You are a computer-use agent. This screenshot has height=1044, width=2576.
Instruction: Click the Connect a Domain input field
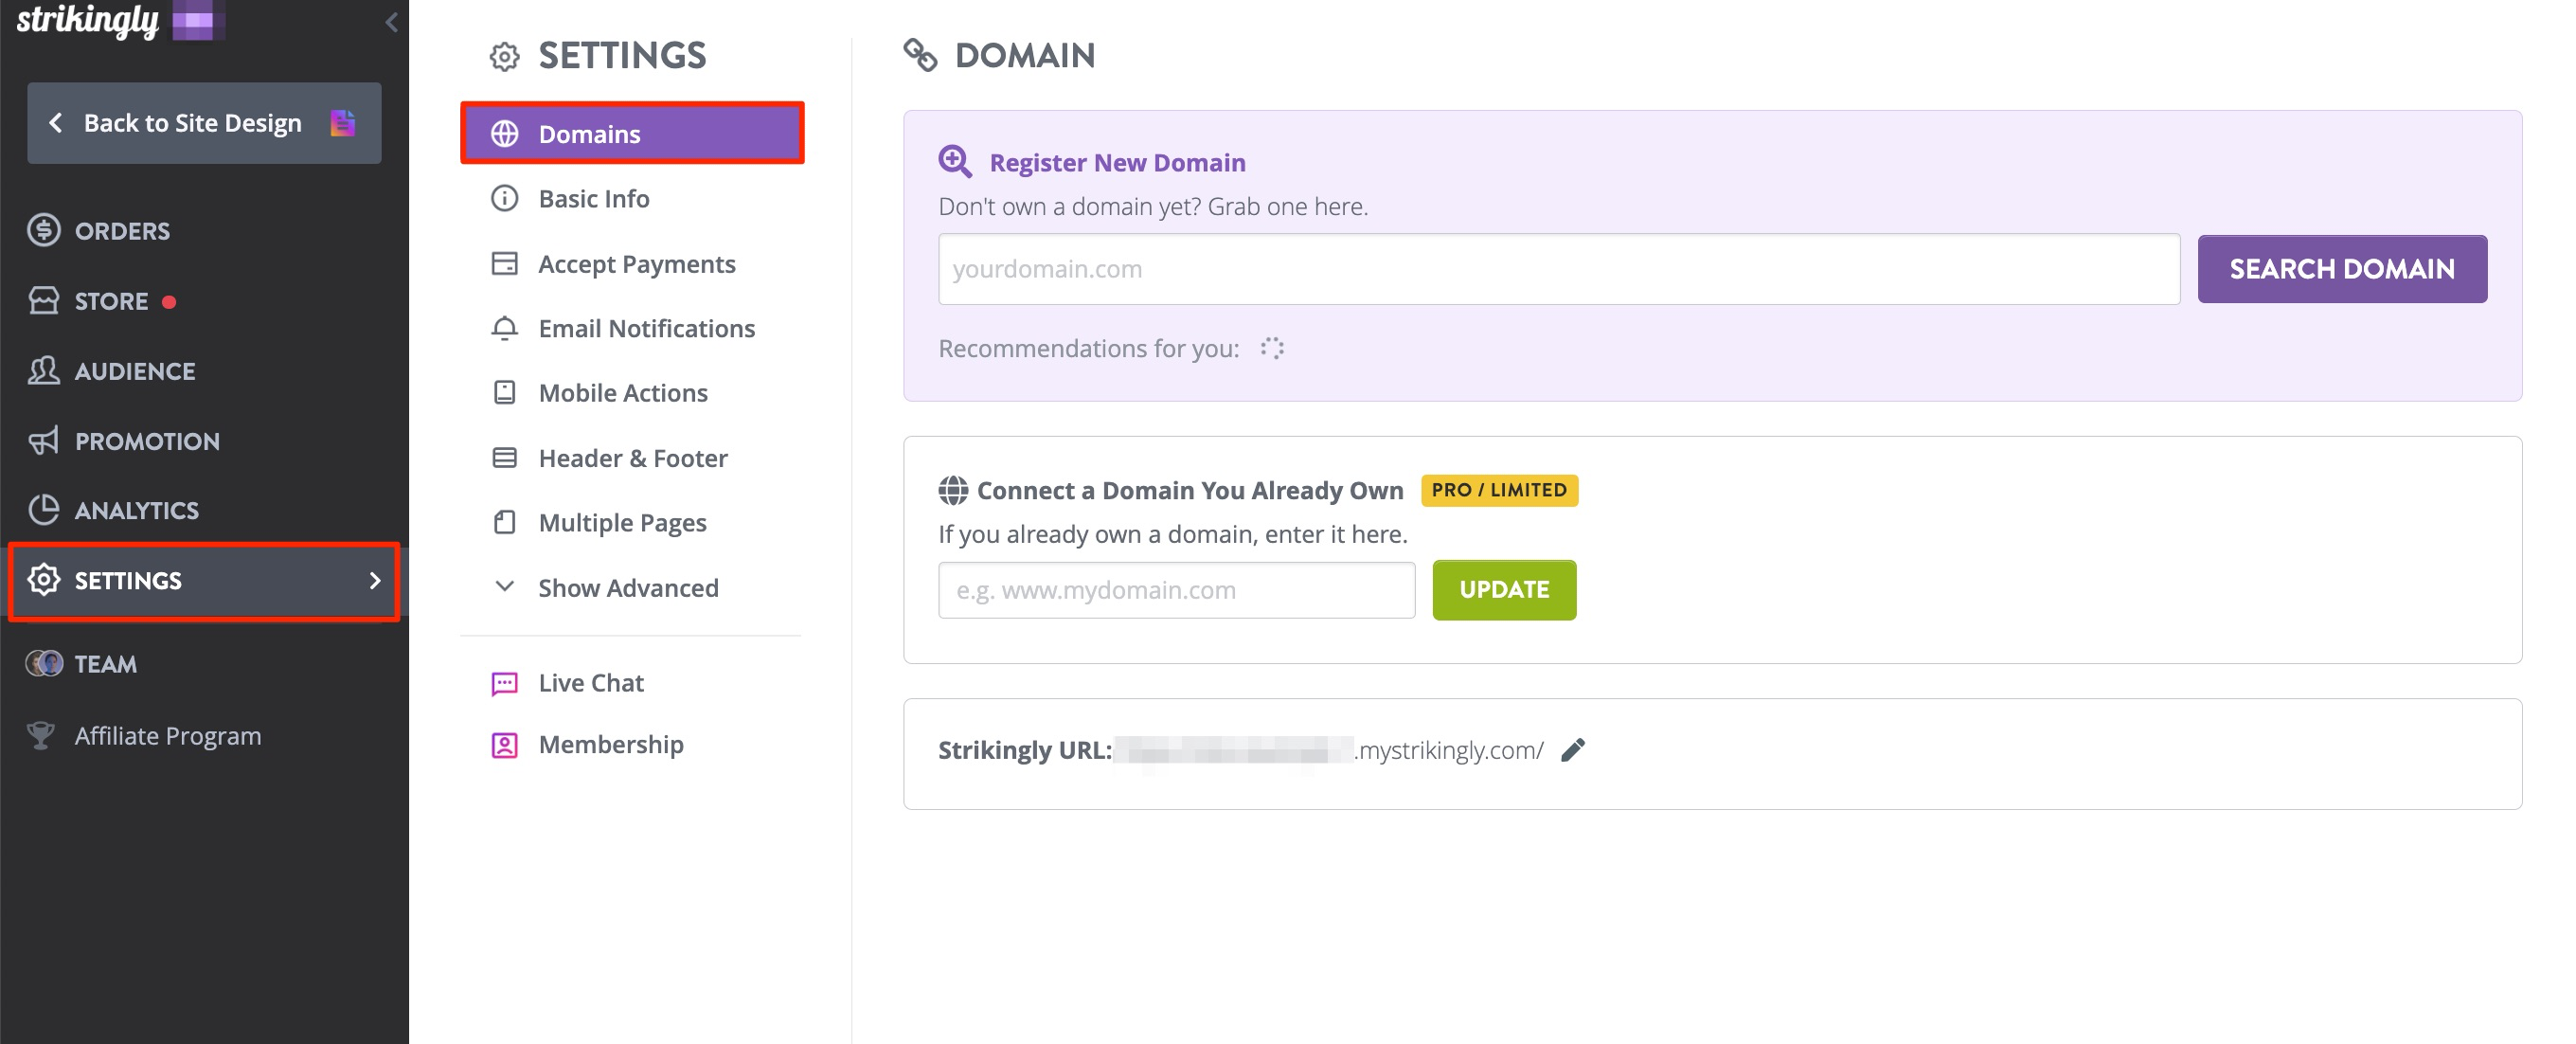1178,588
